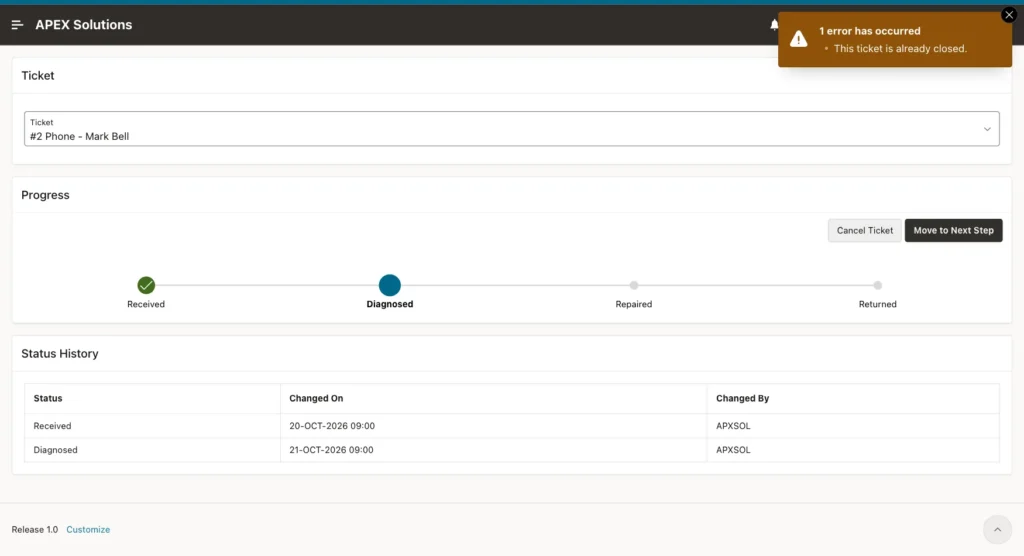The width and height of the screenshot is (1024, 556).
Task: Click the notification bell icon
Action: [x=774, y=25]
